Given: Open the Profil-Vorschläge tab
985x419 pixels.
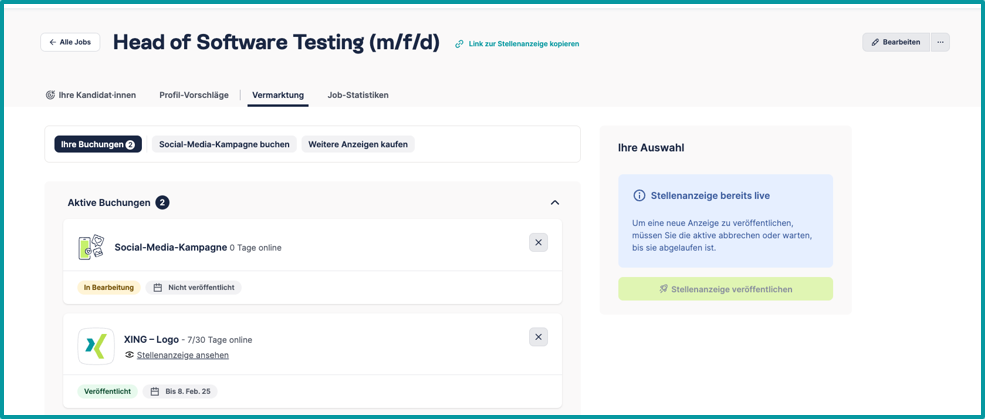Looking at the screenshot, I should coord(194,95).
